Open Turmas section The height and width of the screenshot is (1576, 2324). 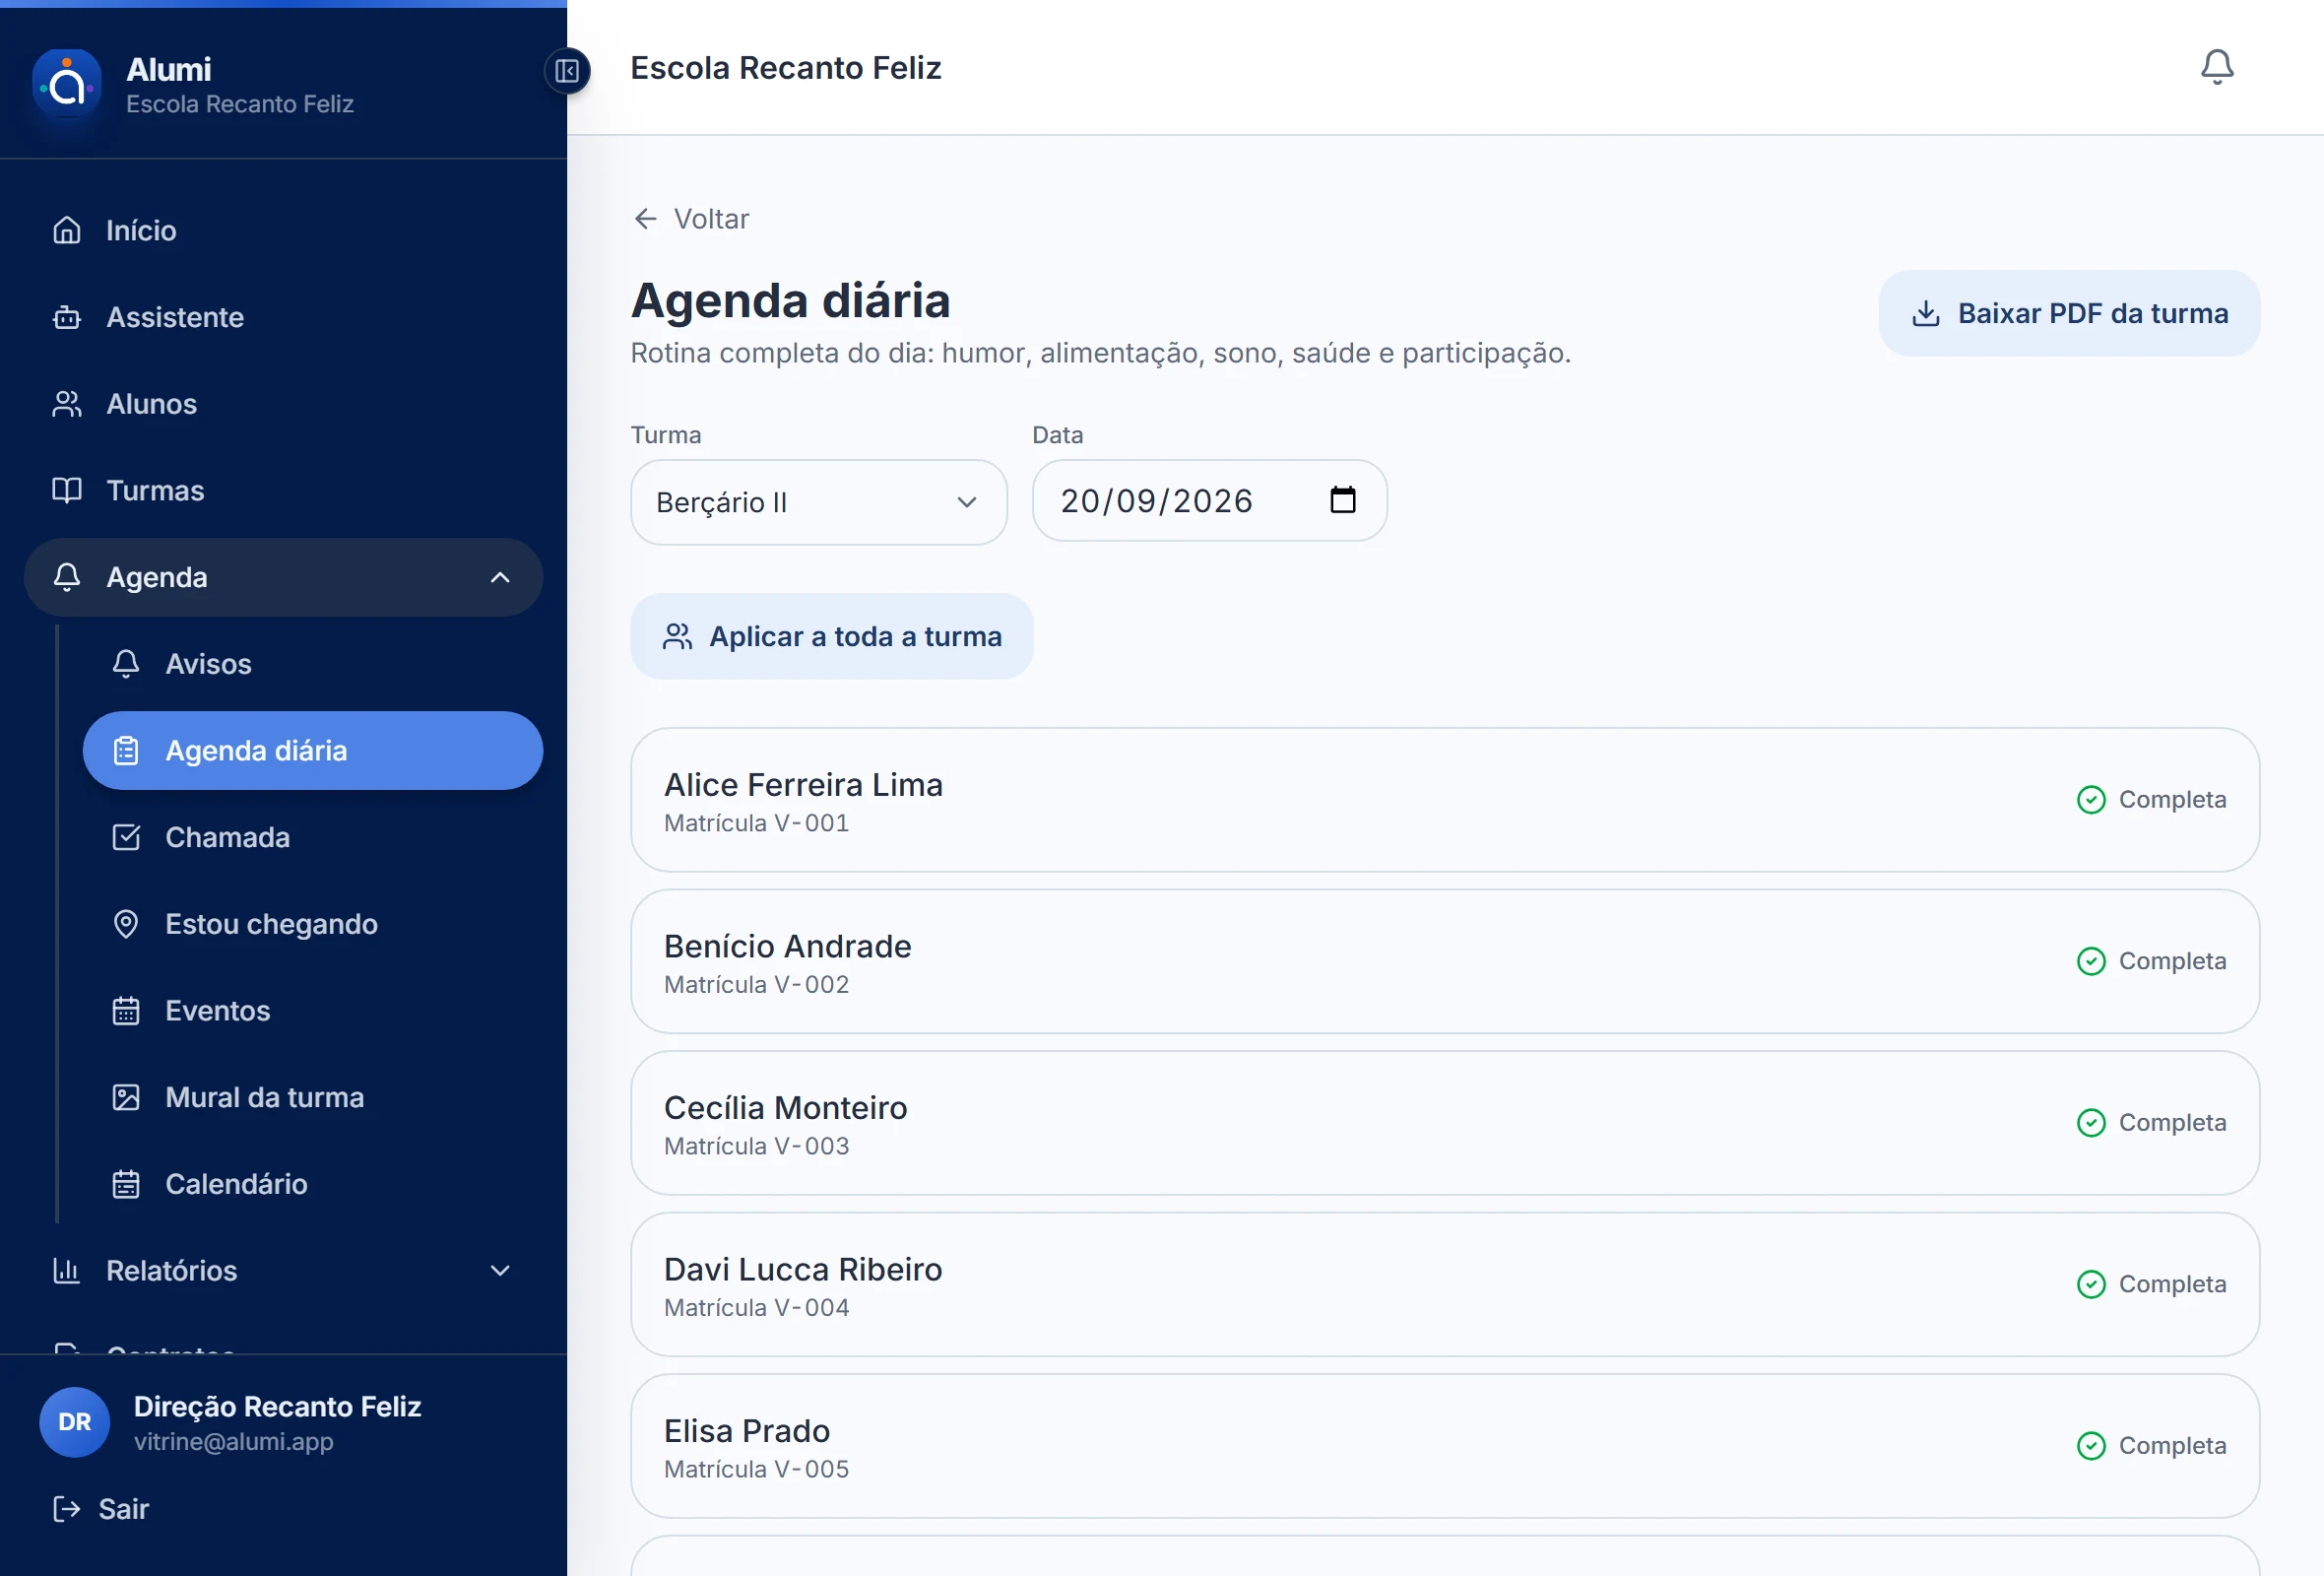[283, 490]
